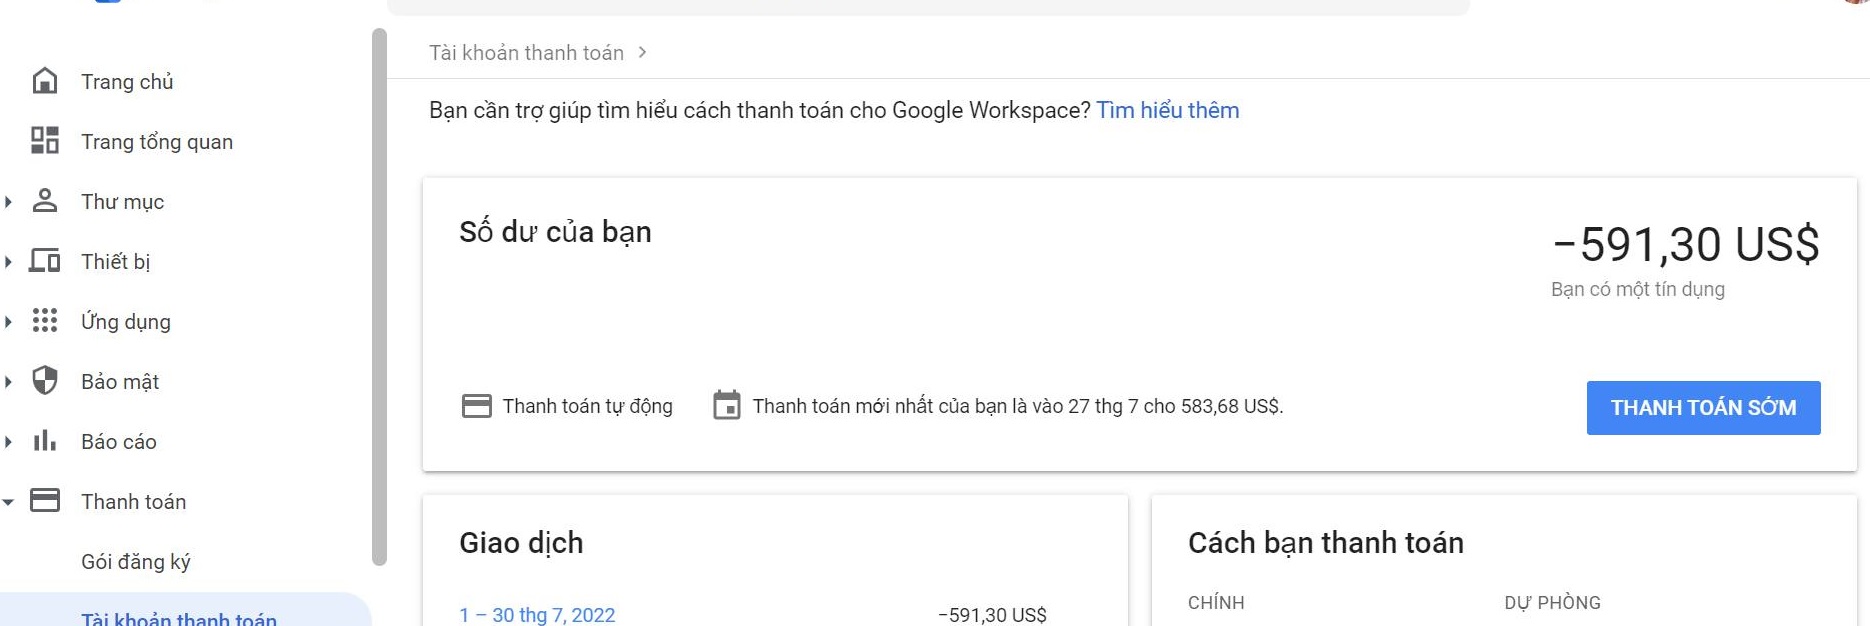Click Tài khoản thanh toán breadcrumb
This screenshot has height=626, width=1870.
(526, 53)
